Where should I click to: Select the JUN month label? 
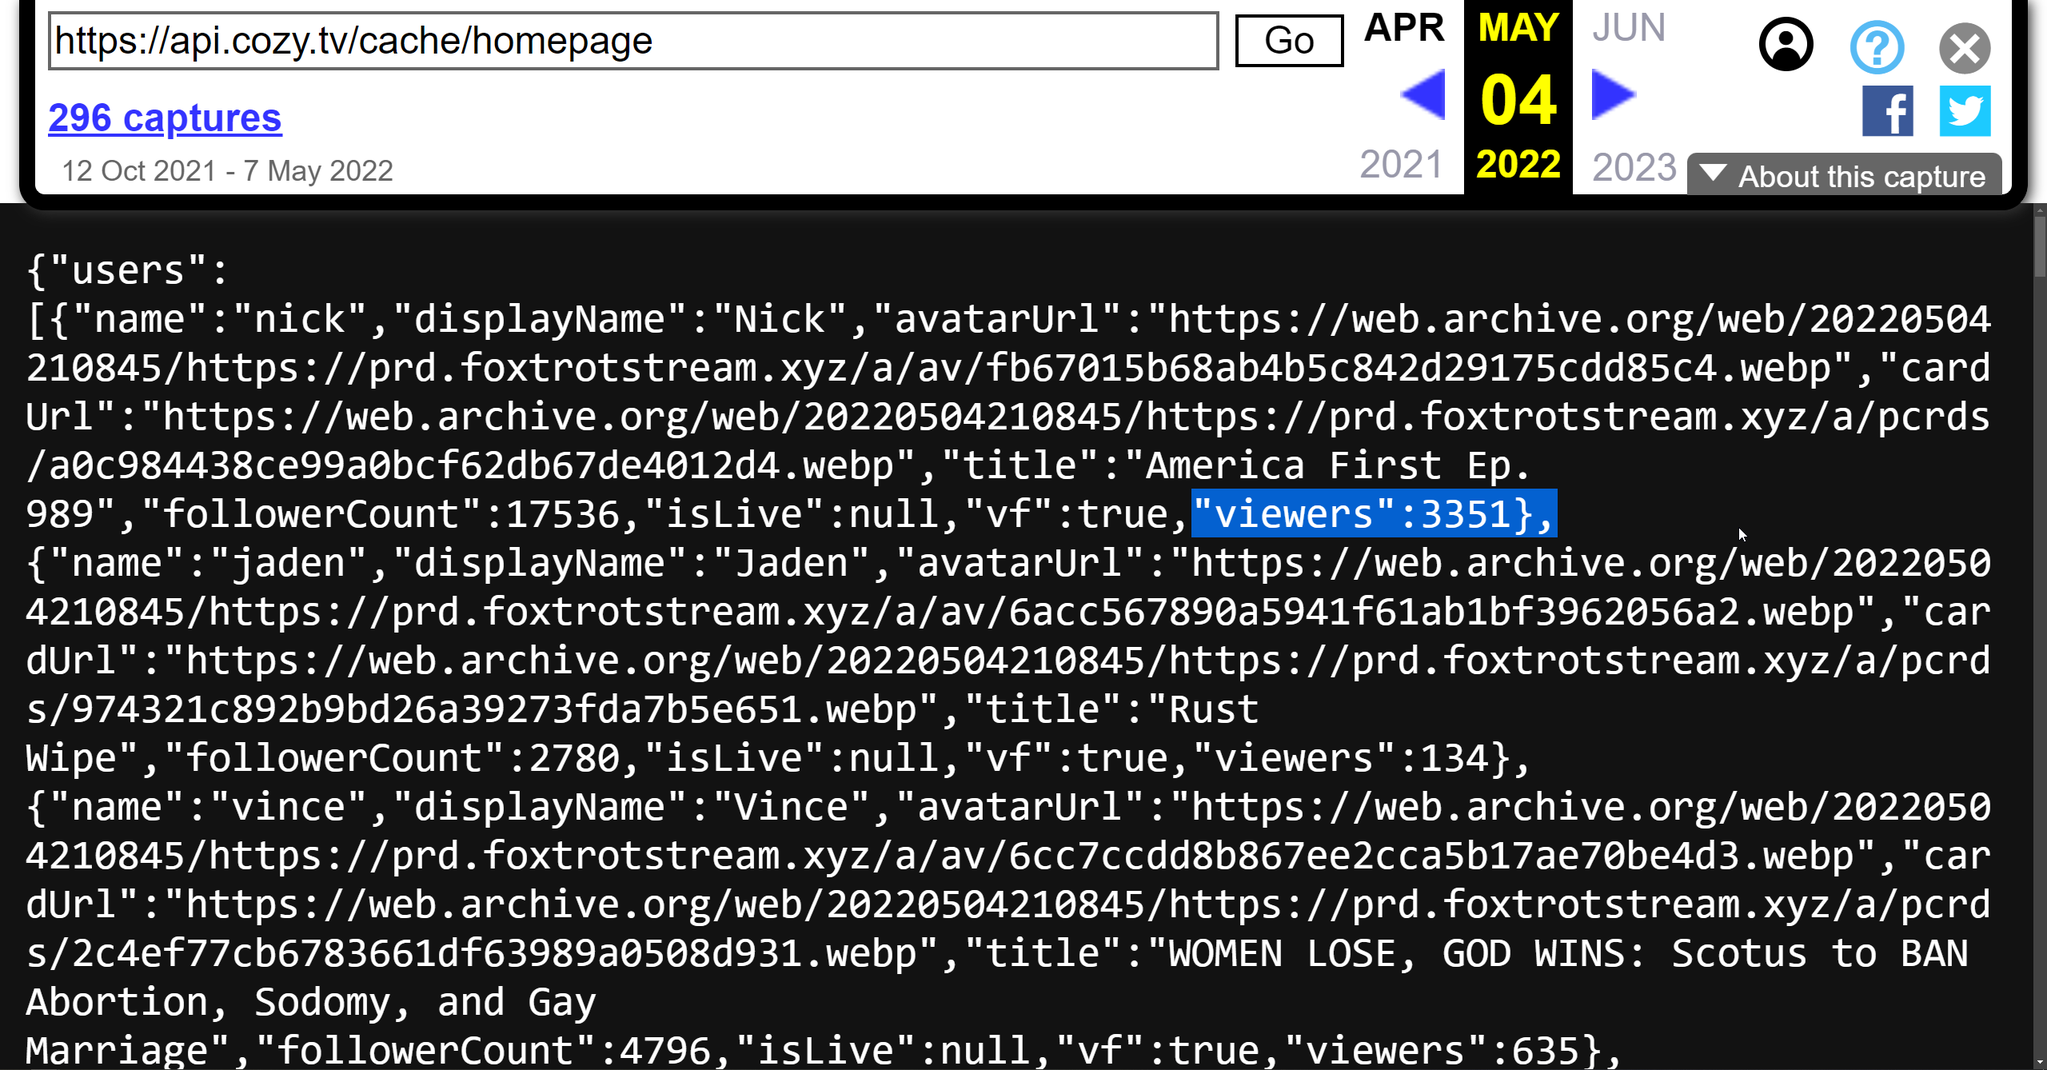pyautogui.click(x=1628, y=28)
